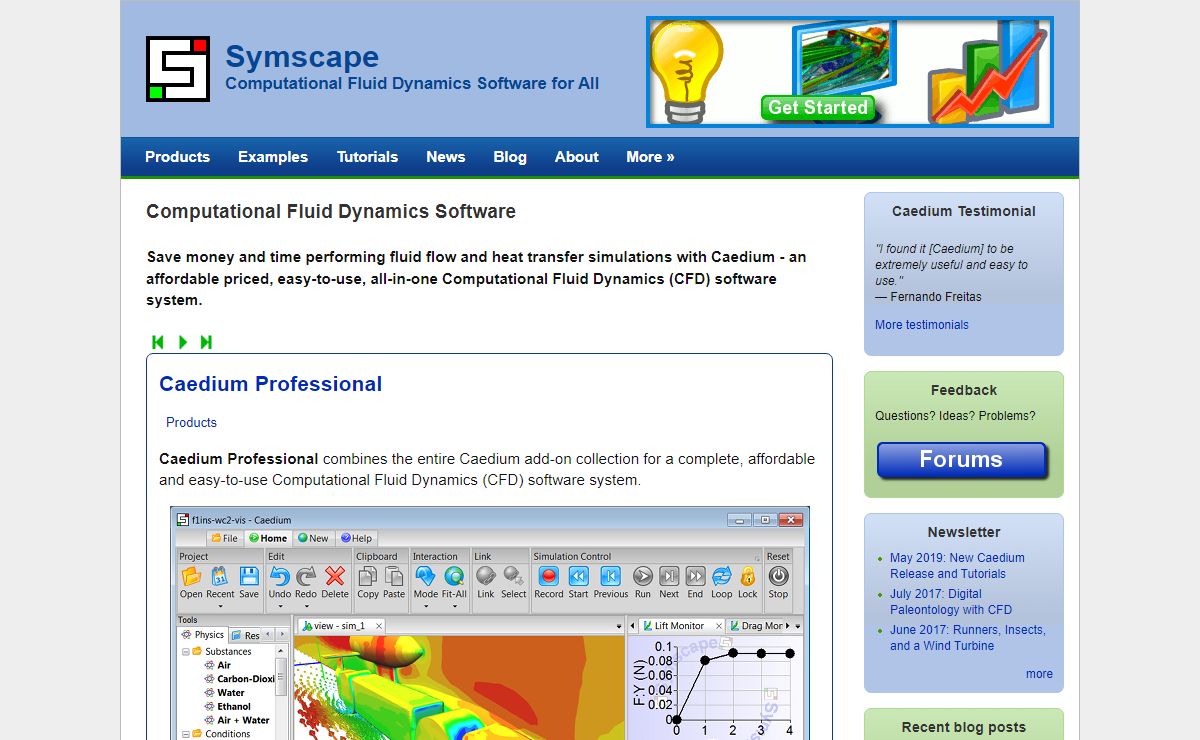Open the News navigation item

point(445,157)
